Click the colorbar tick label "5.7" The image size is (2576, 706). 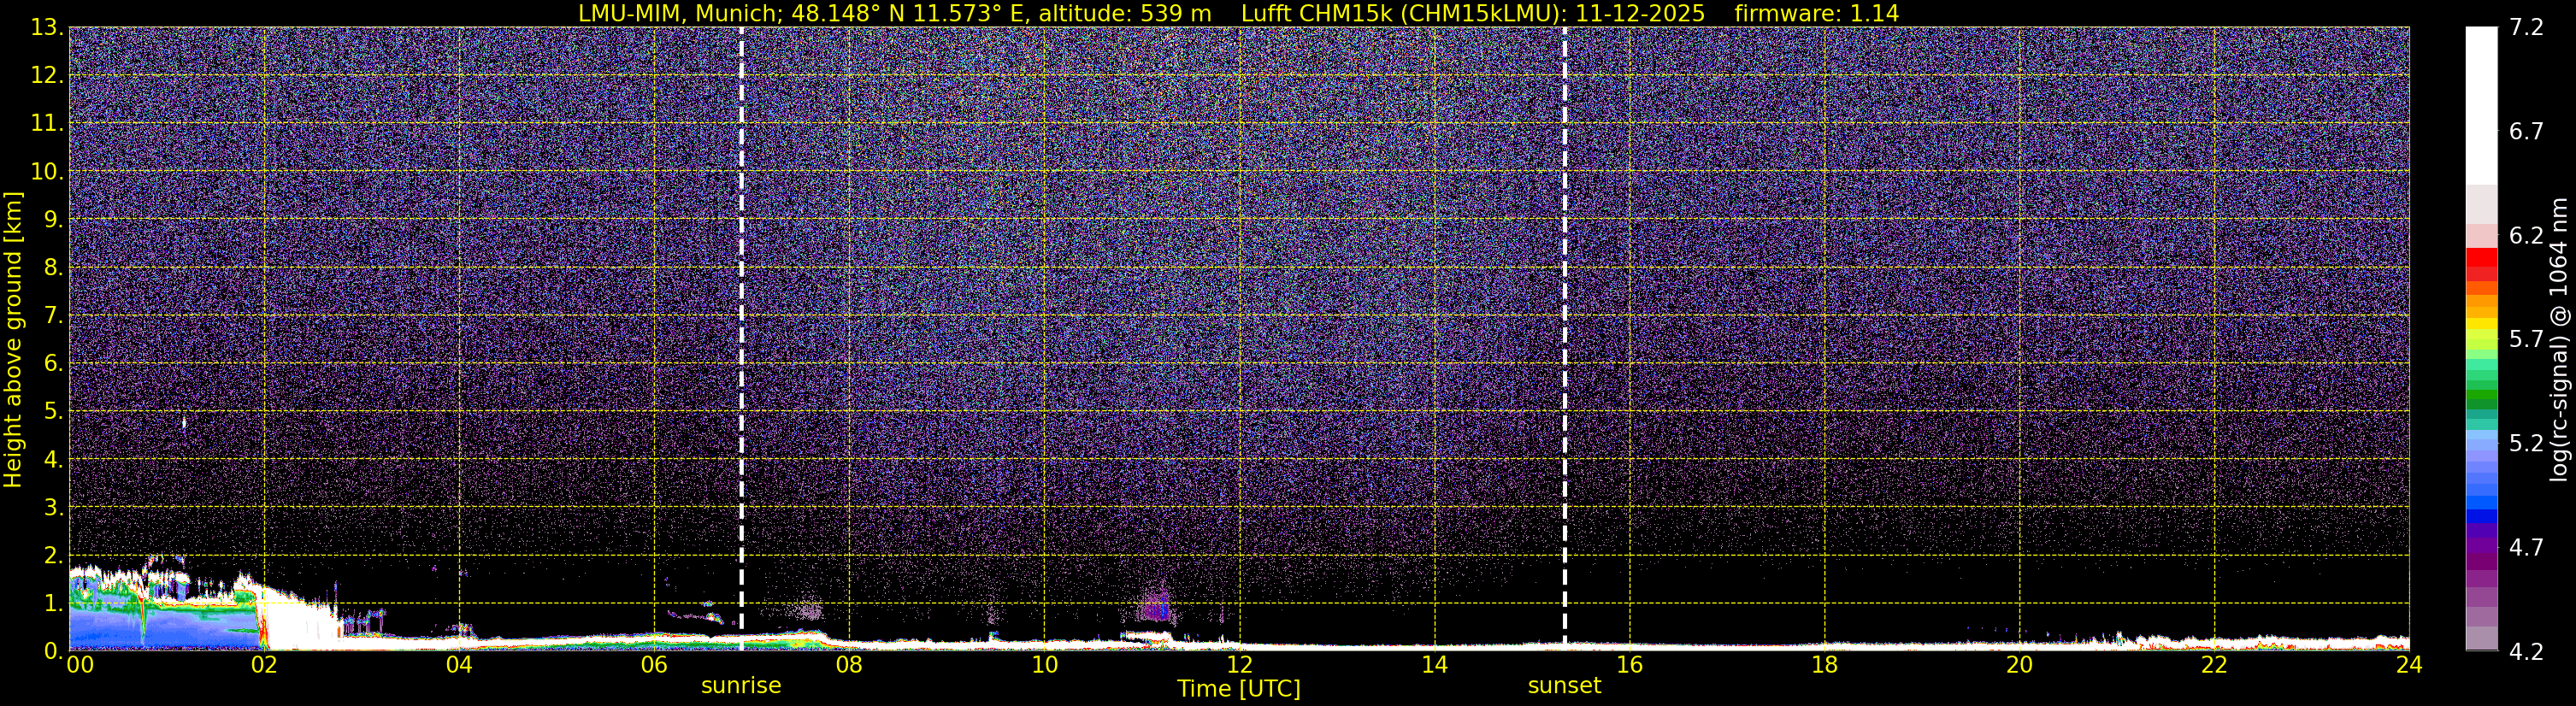point(2526,340)
